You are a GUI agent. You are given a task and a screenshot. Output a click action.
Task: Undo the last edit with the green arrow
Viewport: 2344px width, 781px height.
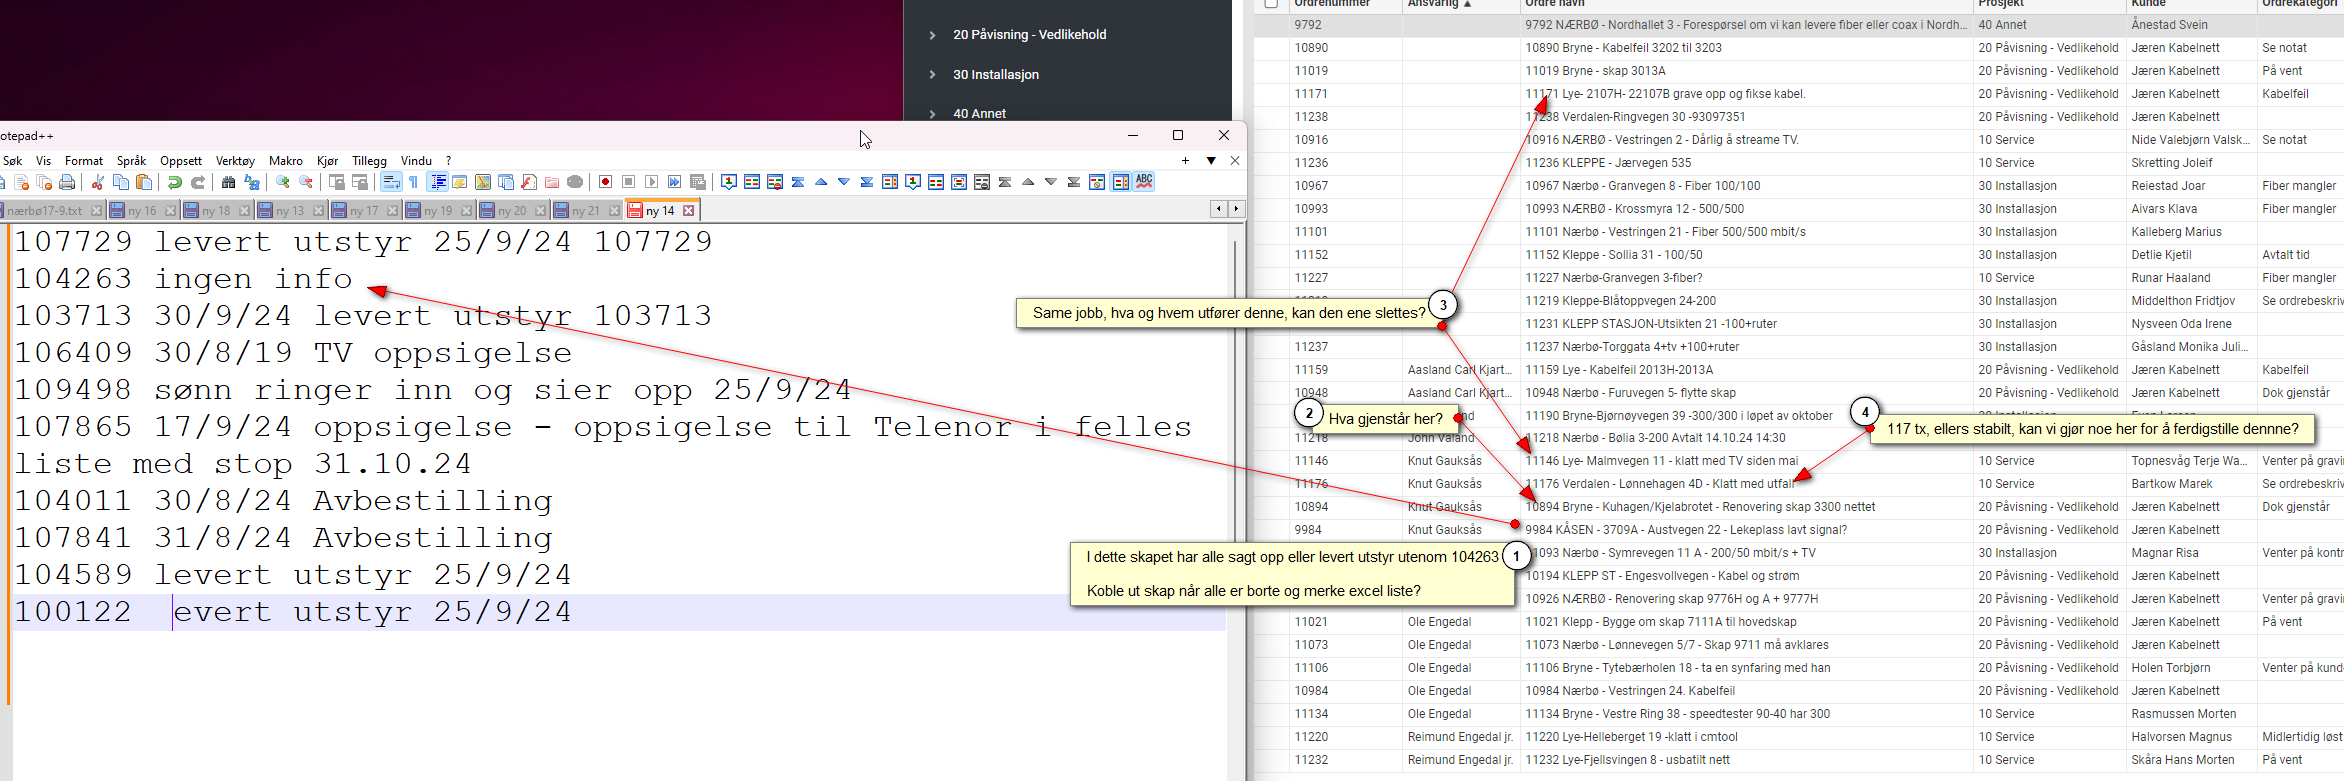click(175, 182)
